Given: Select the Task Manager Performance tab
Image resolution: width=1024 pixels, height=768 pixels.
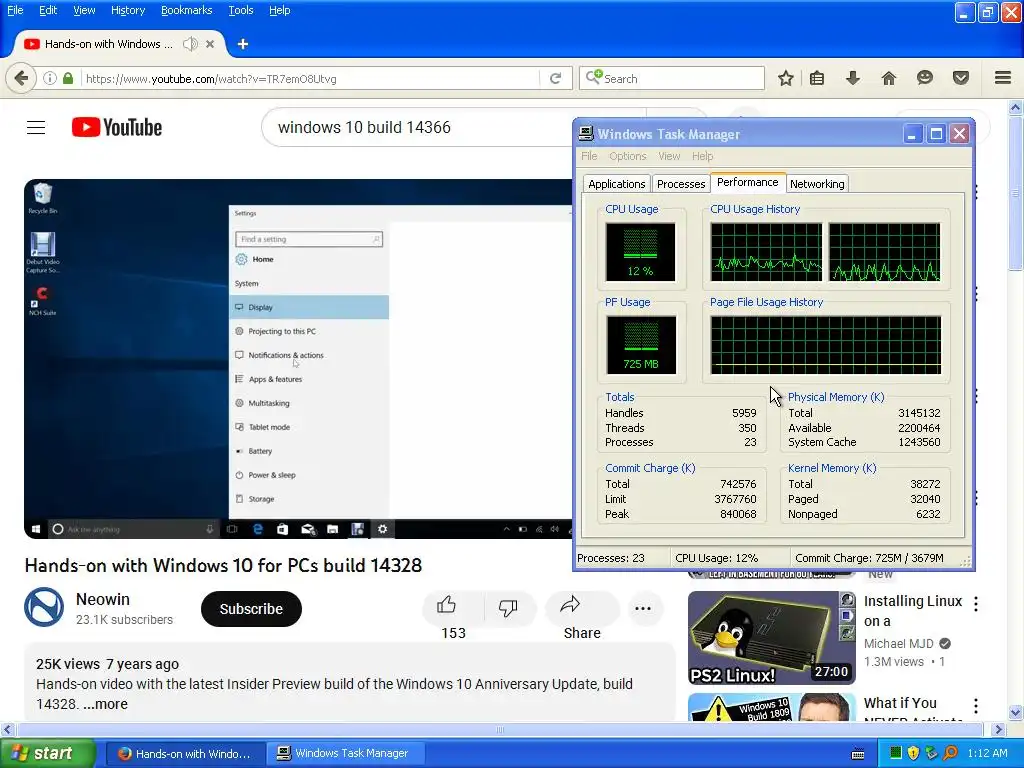Looking at the screenshot, I should pos(748,182).
